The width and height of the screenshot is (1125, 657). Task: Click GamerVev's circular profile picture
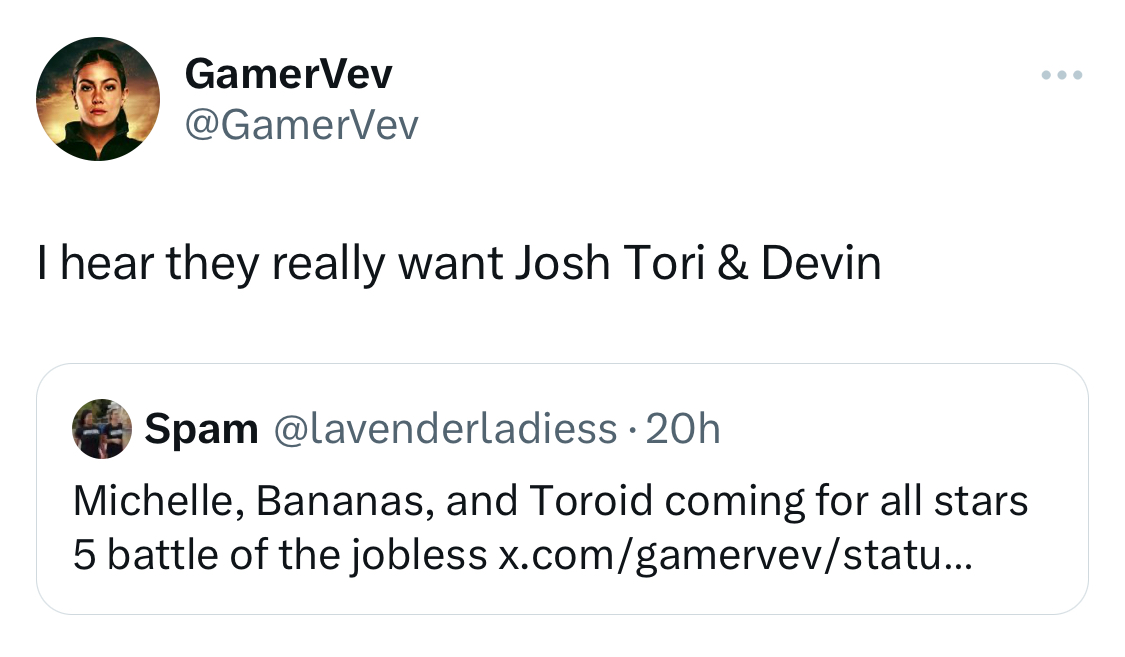(98, 99)
